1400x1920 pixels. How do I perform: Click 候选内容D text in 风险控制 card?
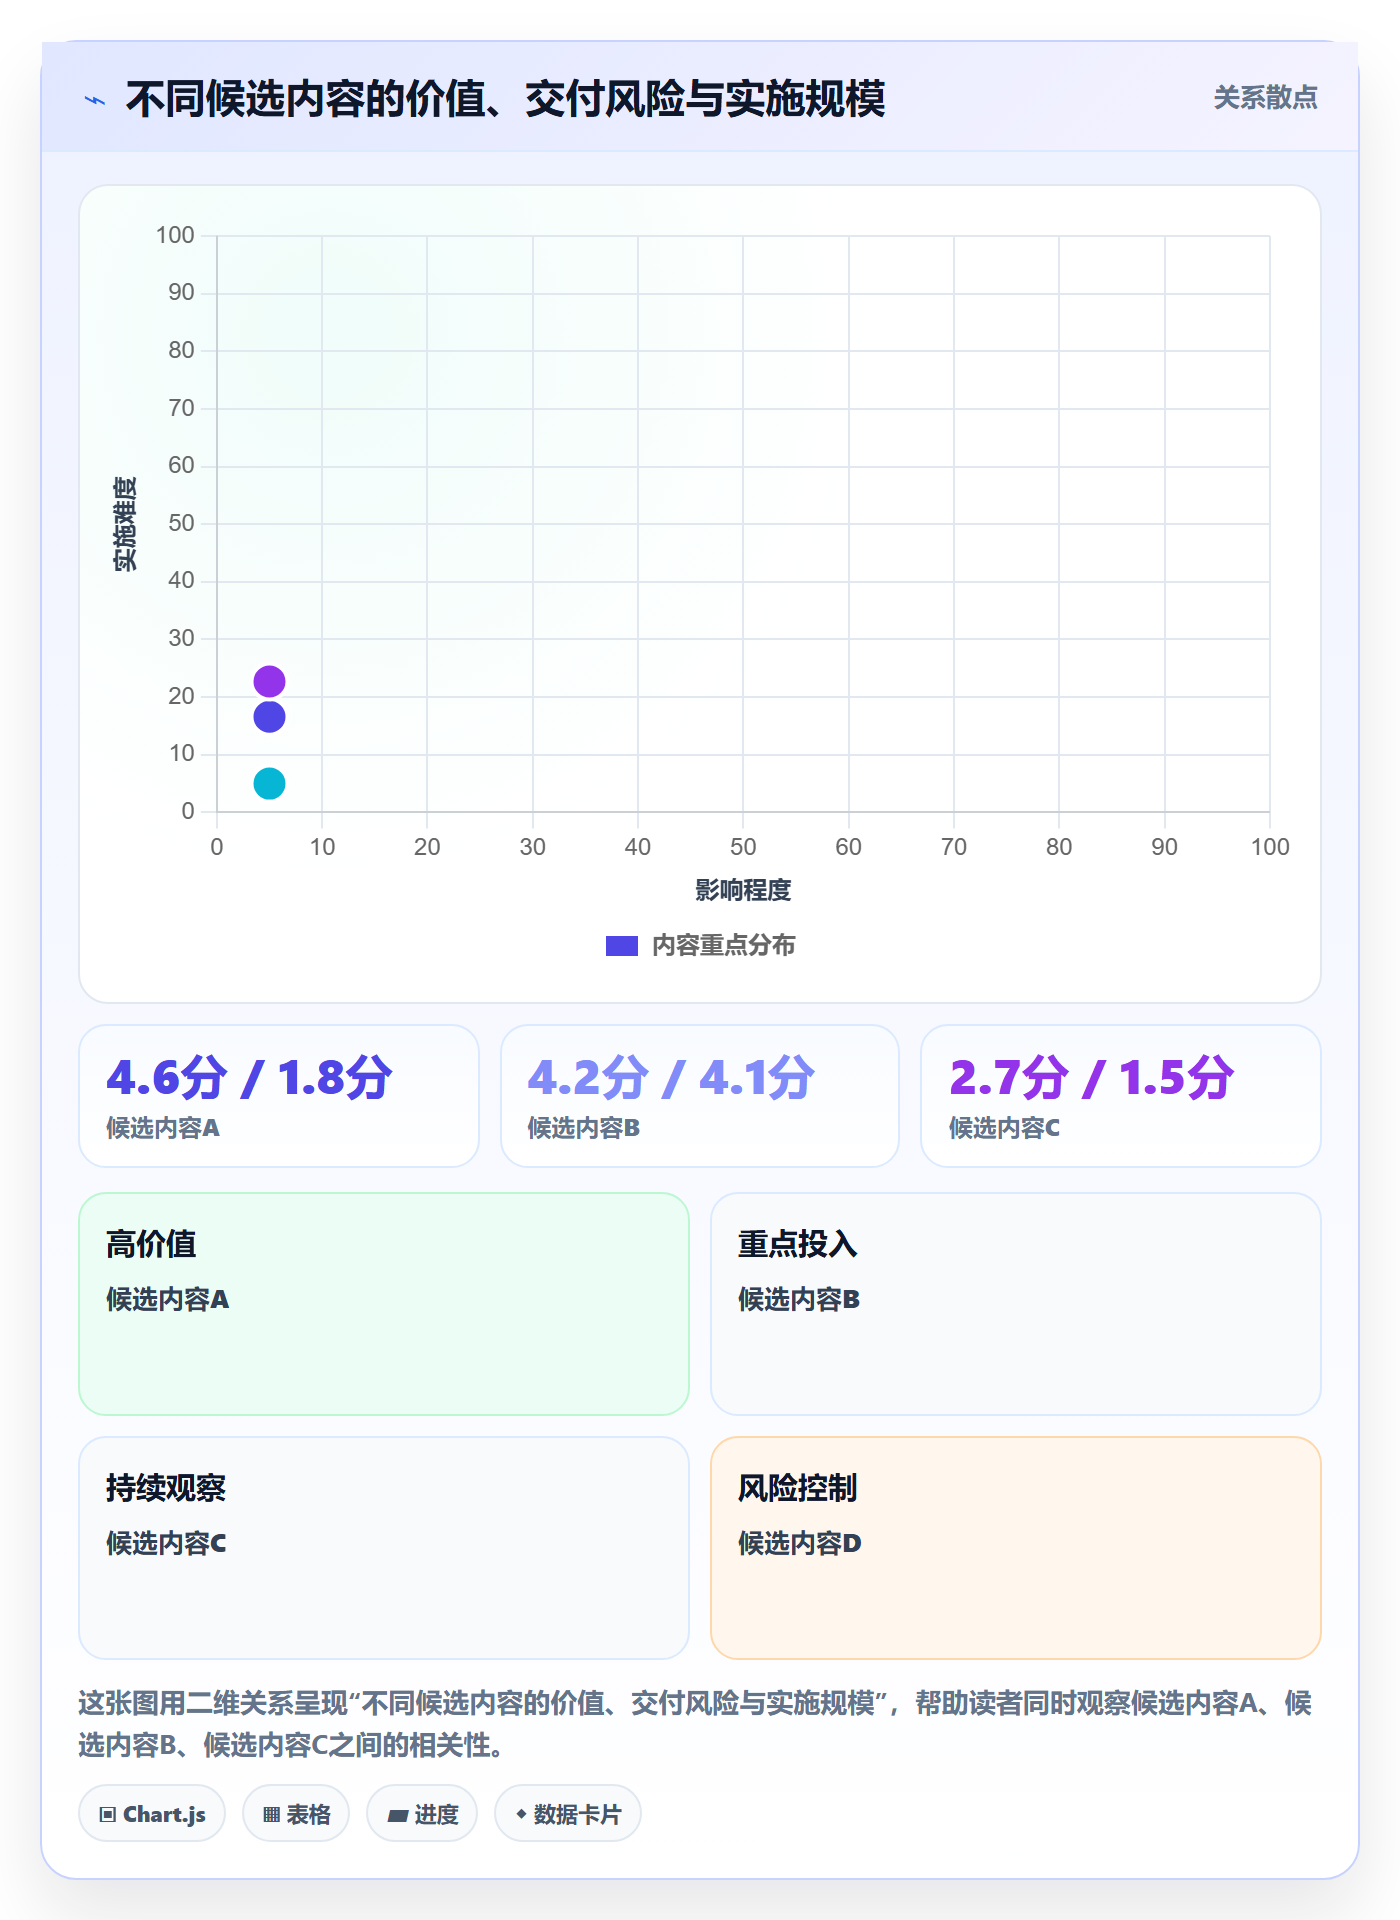tap(800, 1544)
